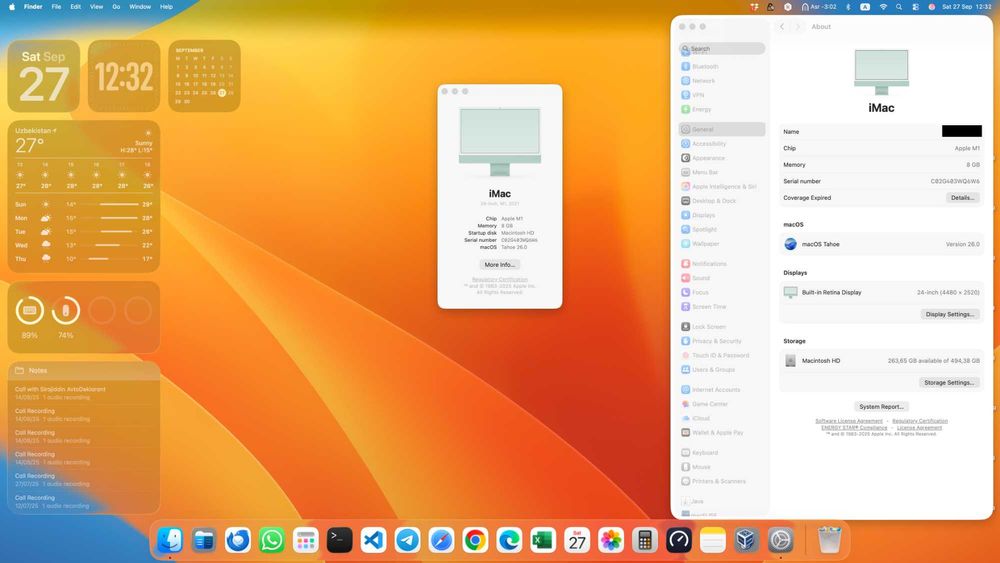Open the Go menu

[x=116, y=6]
